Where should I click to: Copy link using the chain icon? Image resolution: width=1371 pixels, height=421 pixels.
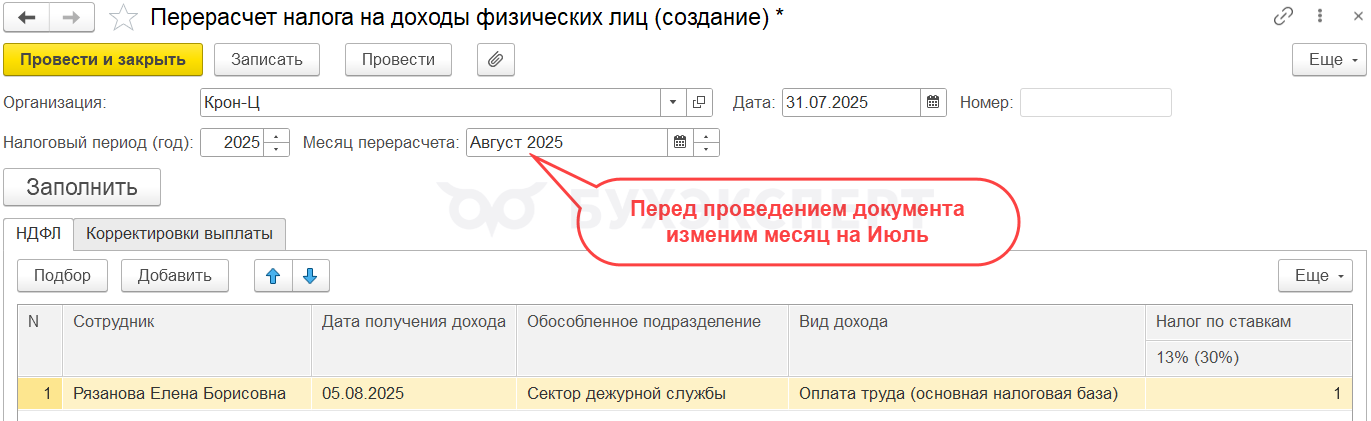1283,17
